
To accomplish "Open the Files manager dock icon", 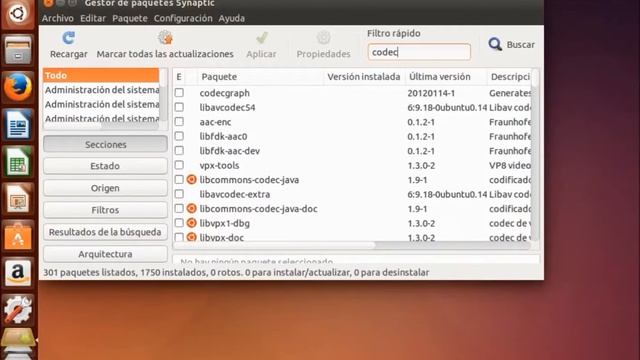I will (x=18, y=50).
